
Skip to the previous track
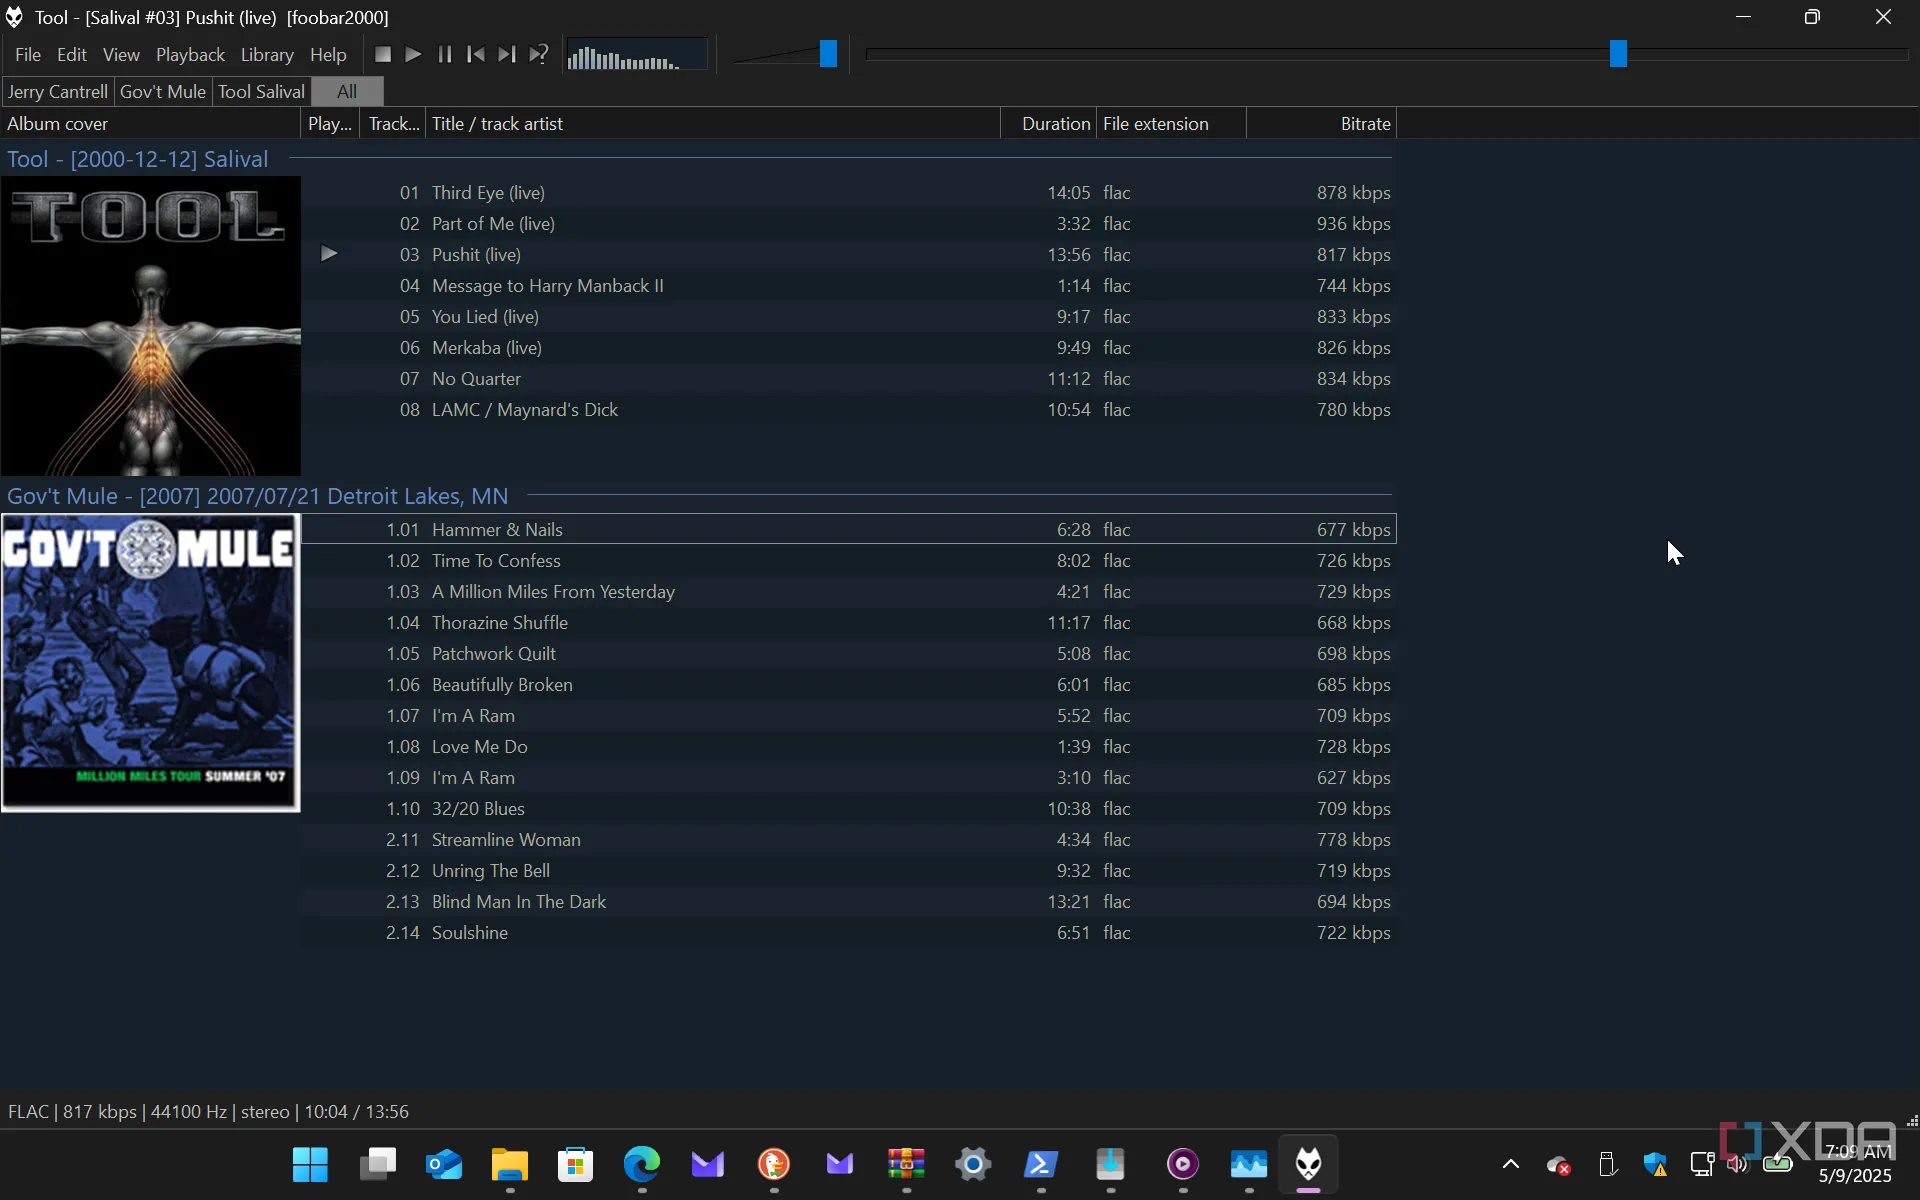(x=476, y=54)
